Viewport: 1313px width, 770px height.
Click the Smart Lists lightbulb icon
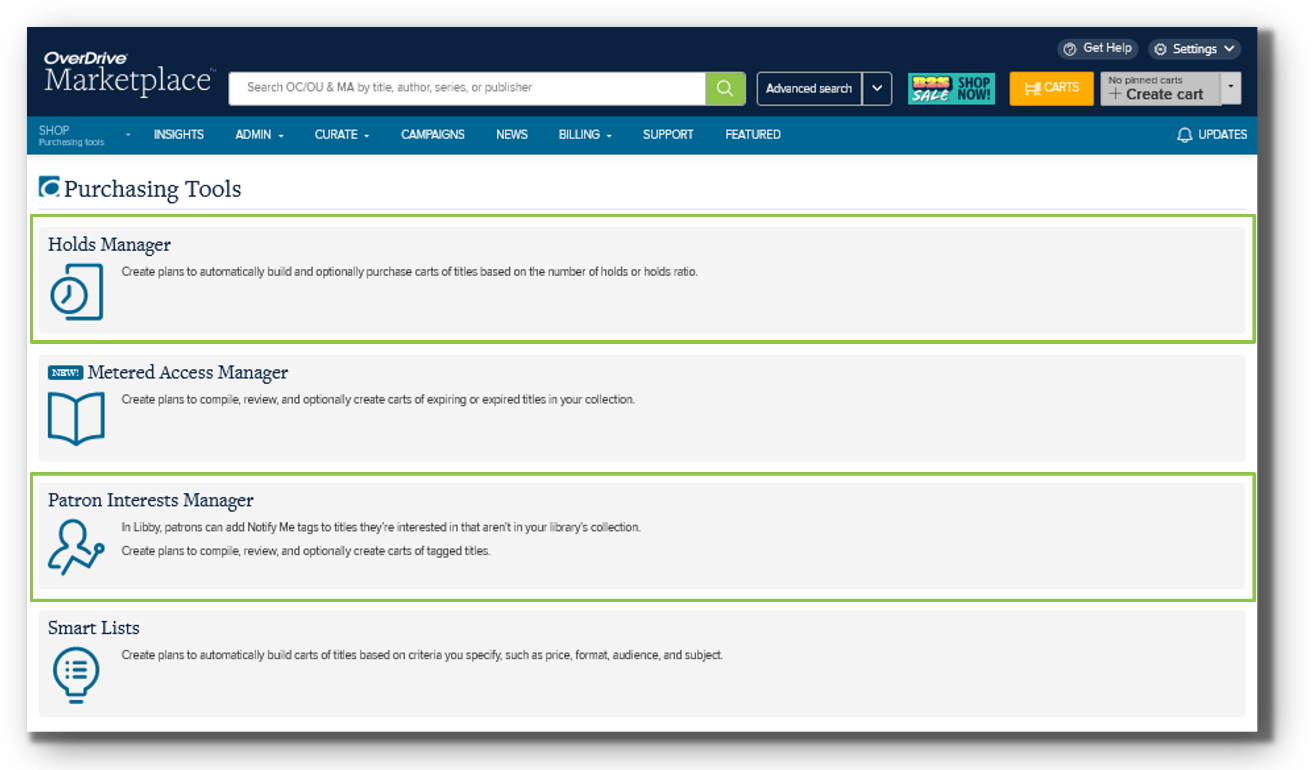[x=76, y=674]
